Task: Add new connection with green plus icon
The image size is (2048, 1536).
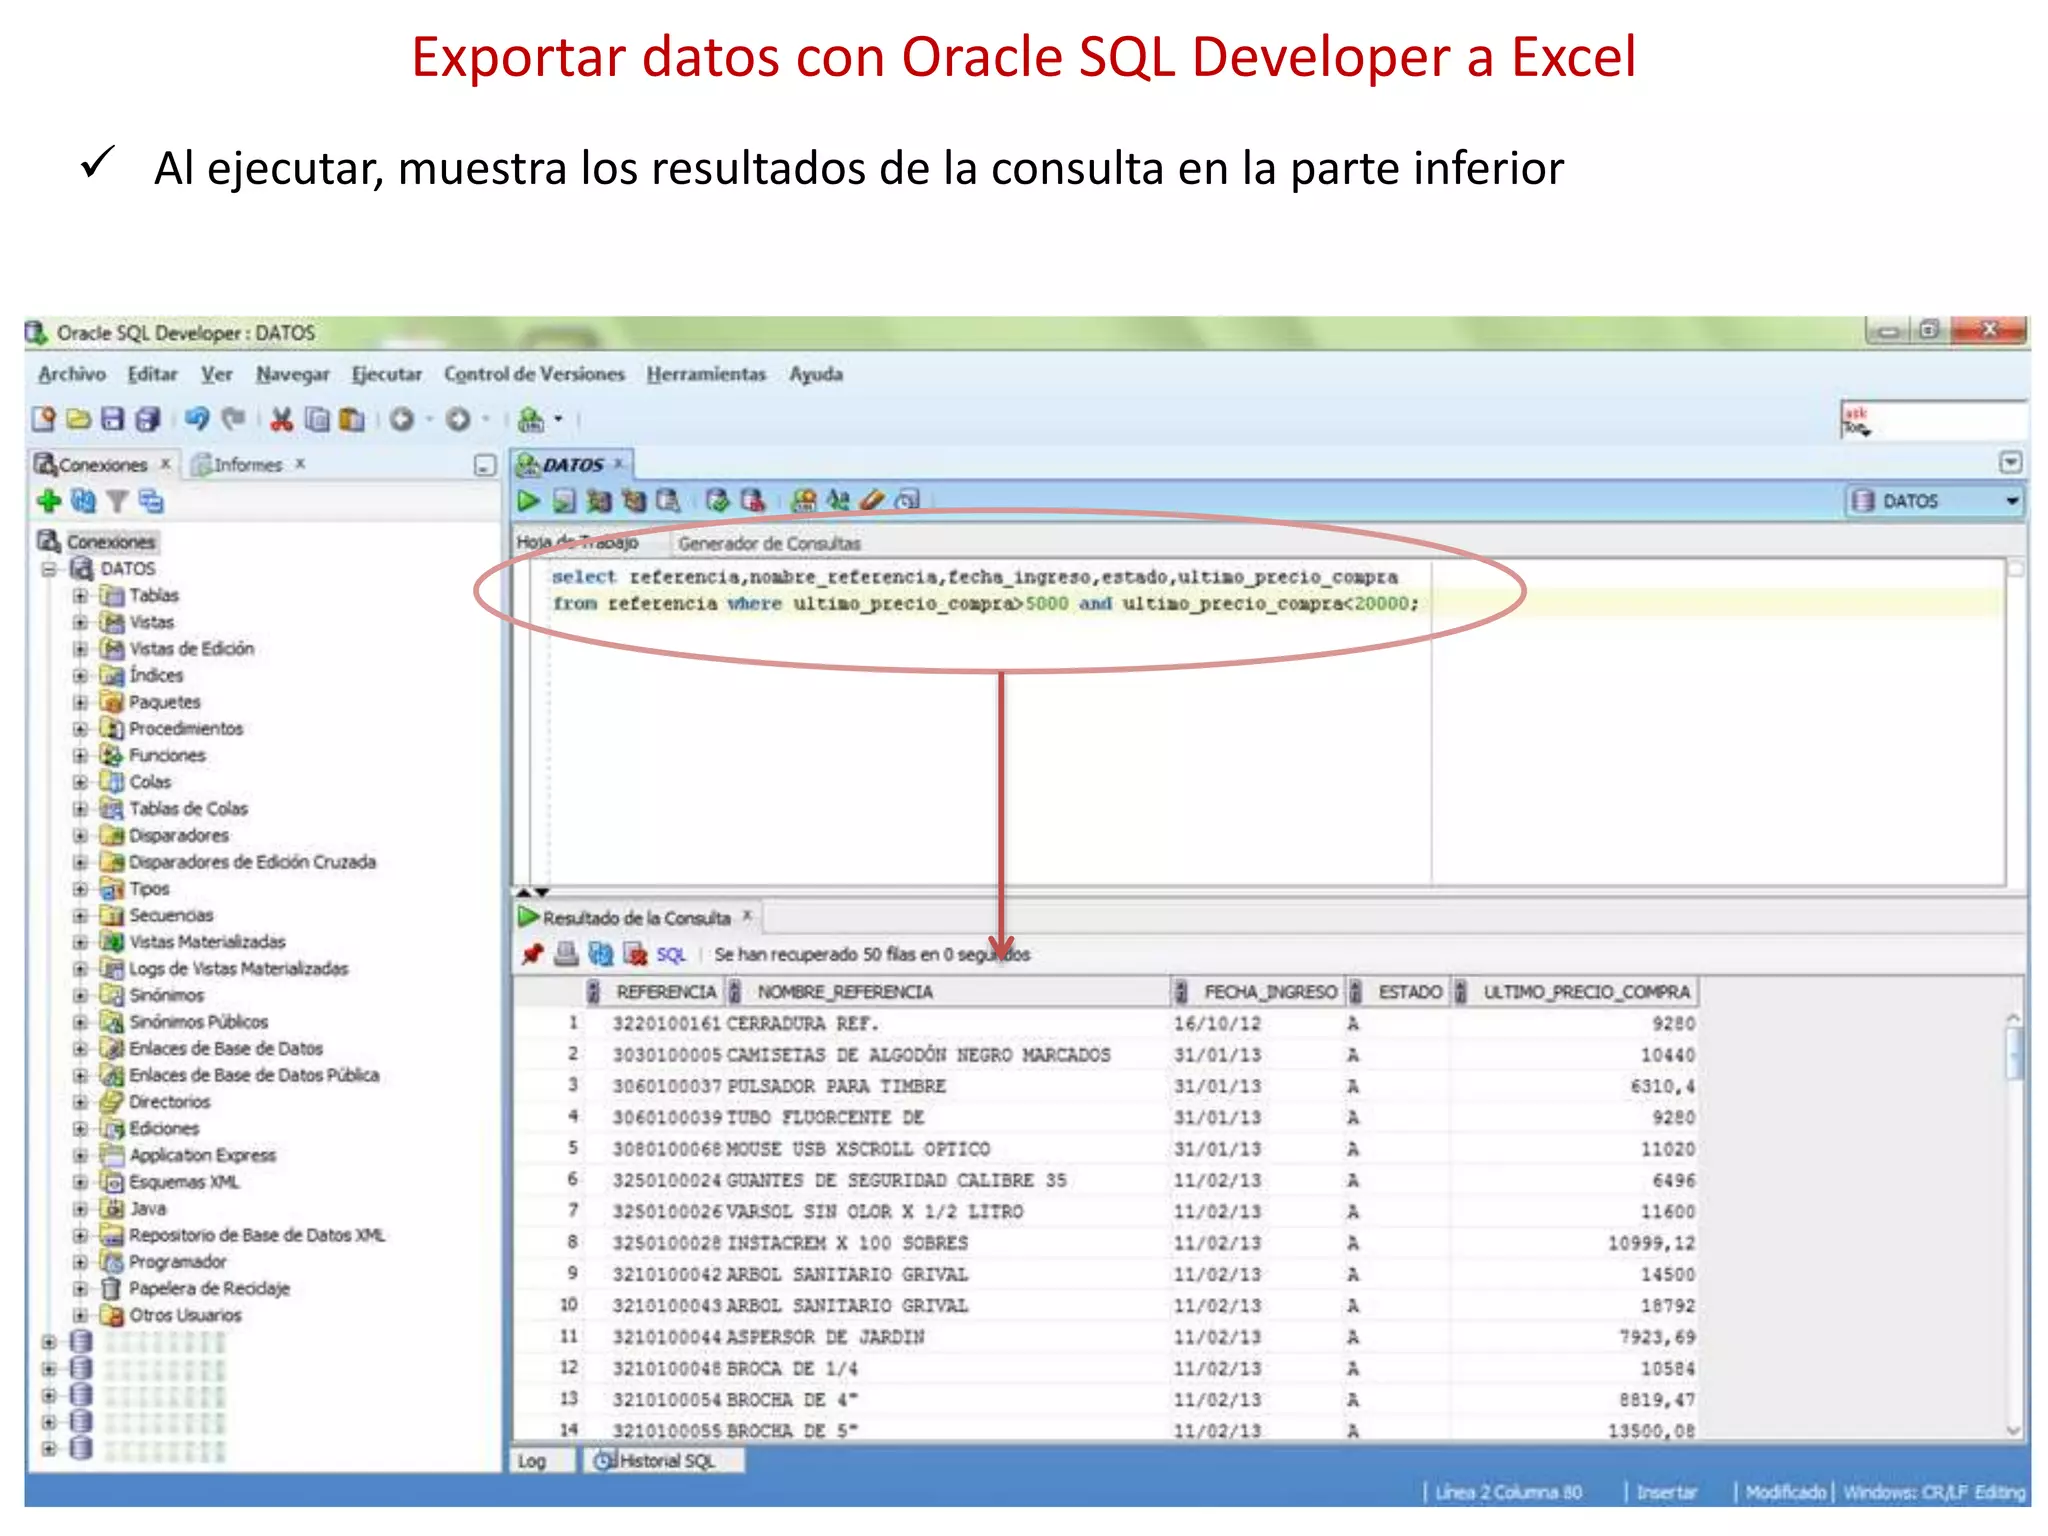Action: (x=48, y=501)
